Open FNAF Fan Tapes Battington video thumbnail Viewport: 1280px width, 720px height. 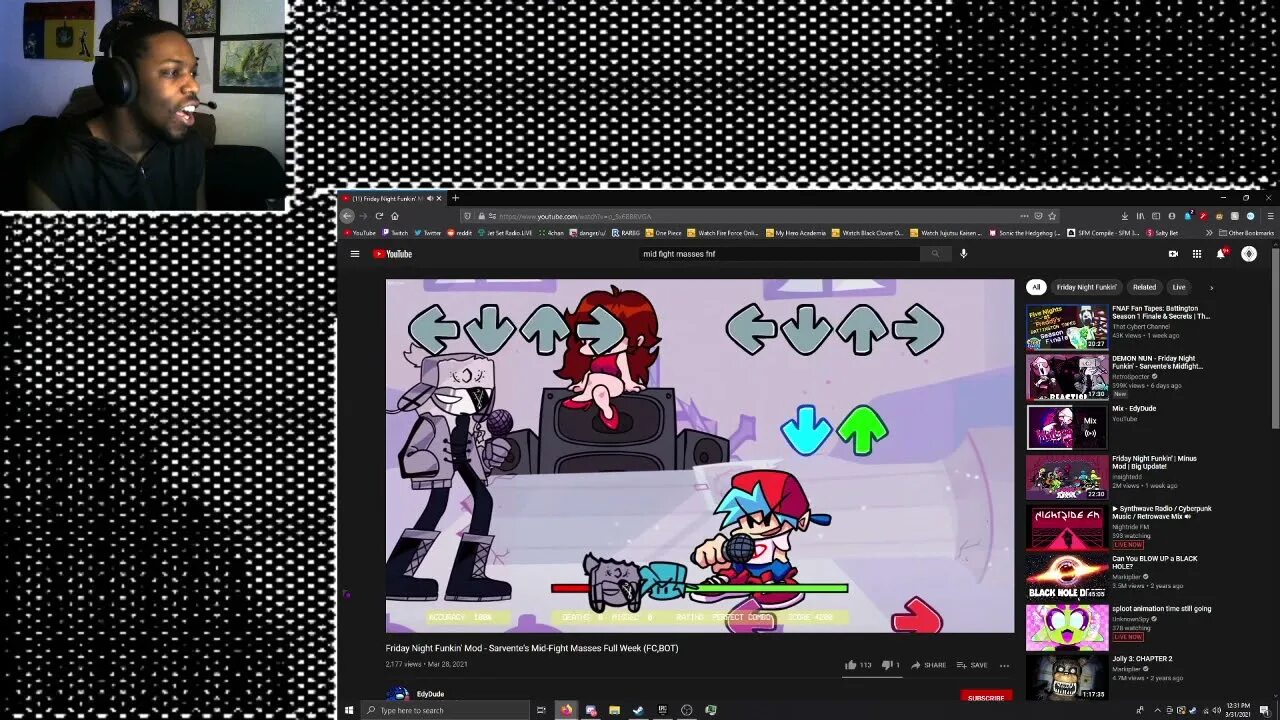coord(1067,327)
